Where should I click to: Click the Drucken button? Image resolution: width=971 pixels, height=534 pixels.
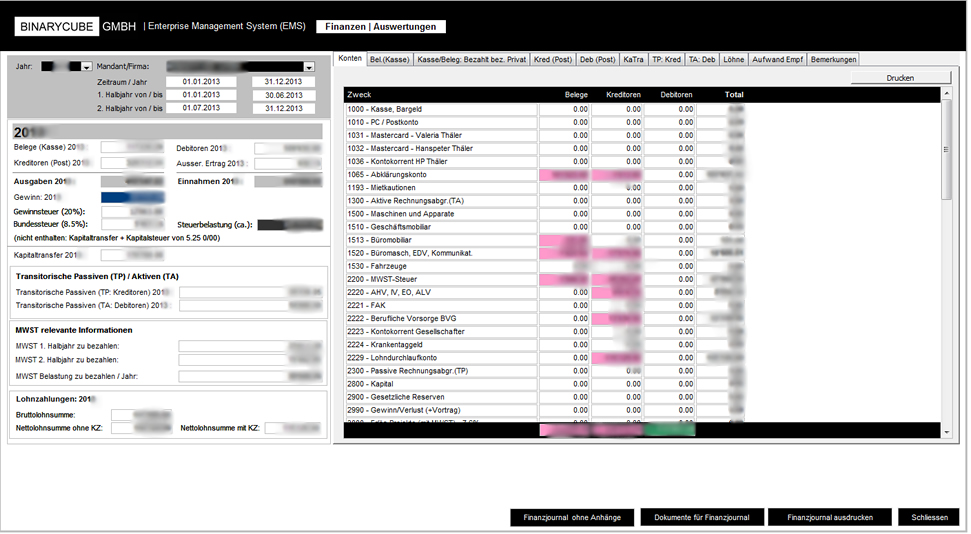pyautogui.click(x=899, y=77)
